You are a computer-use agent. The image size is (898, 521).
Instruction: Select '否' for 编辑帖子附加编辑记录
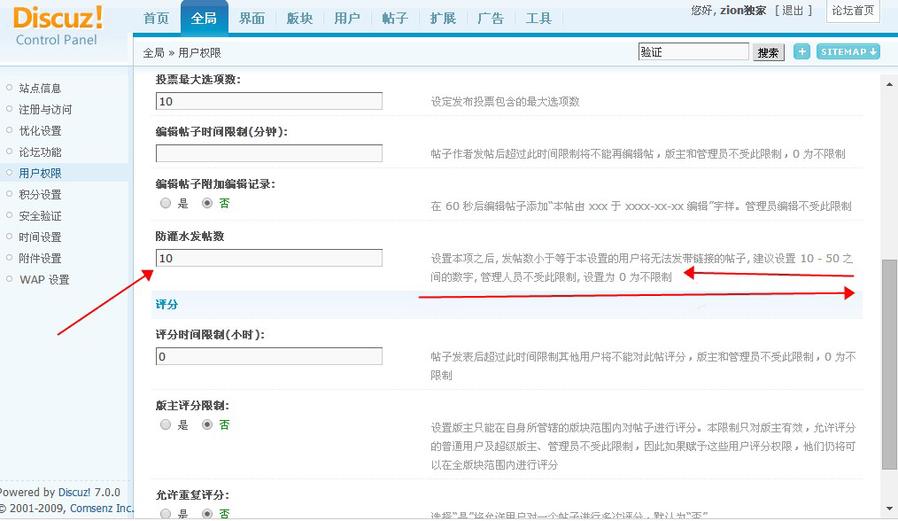coord(208,203)
